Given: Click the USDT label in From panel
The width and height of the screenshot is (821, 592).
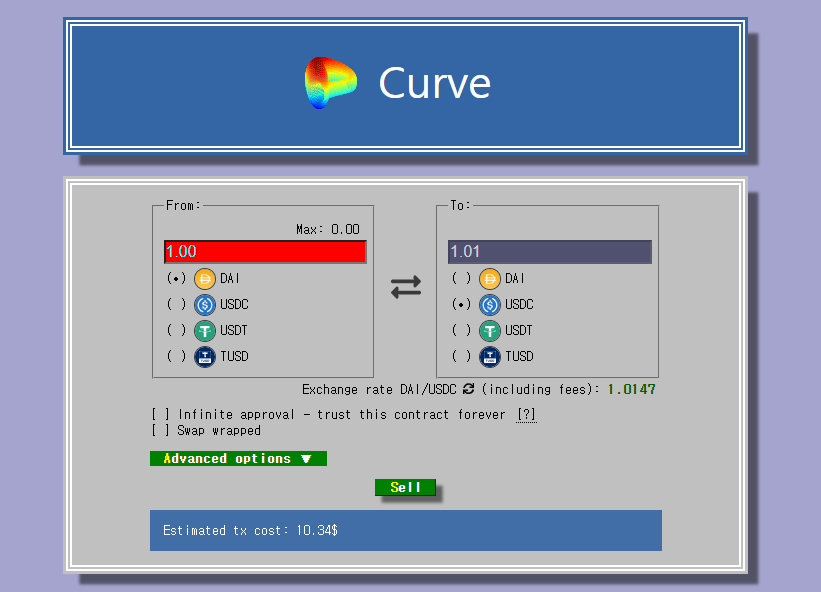Looking at the screenshot, I should point(234,330).
